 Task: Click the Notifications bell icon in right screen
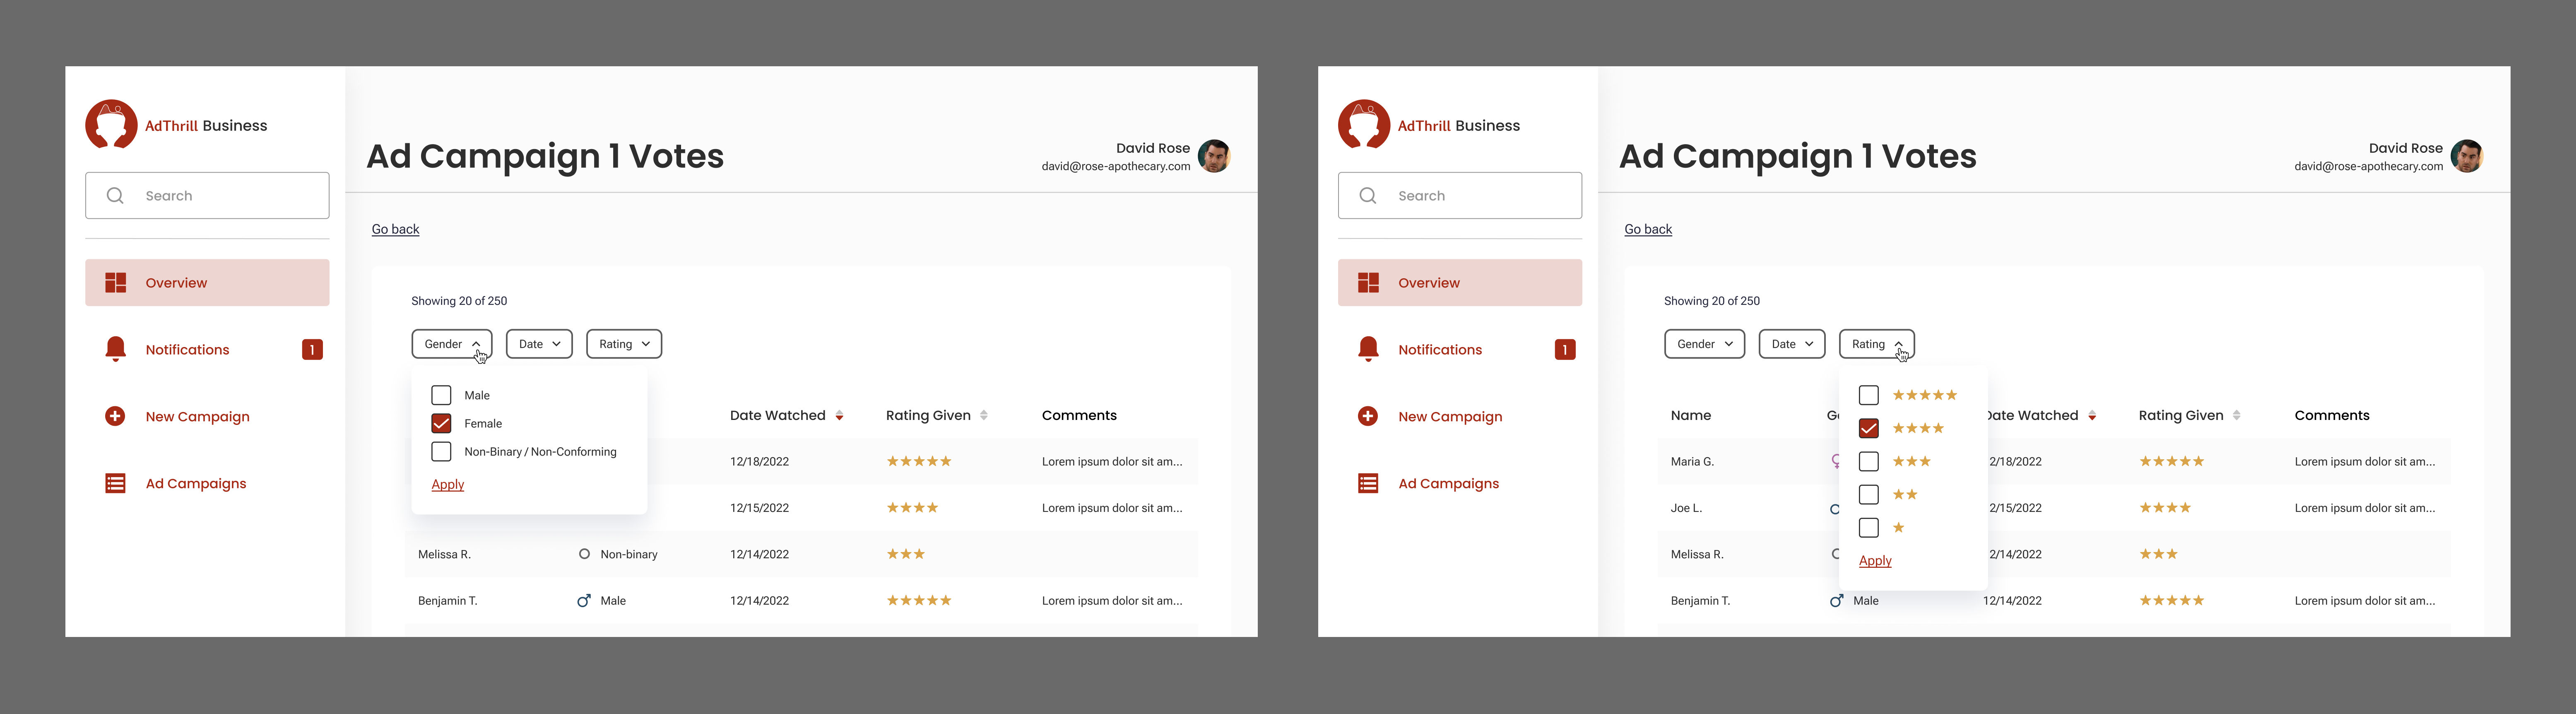click(1369, 349)
